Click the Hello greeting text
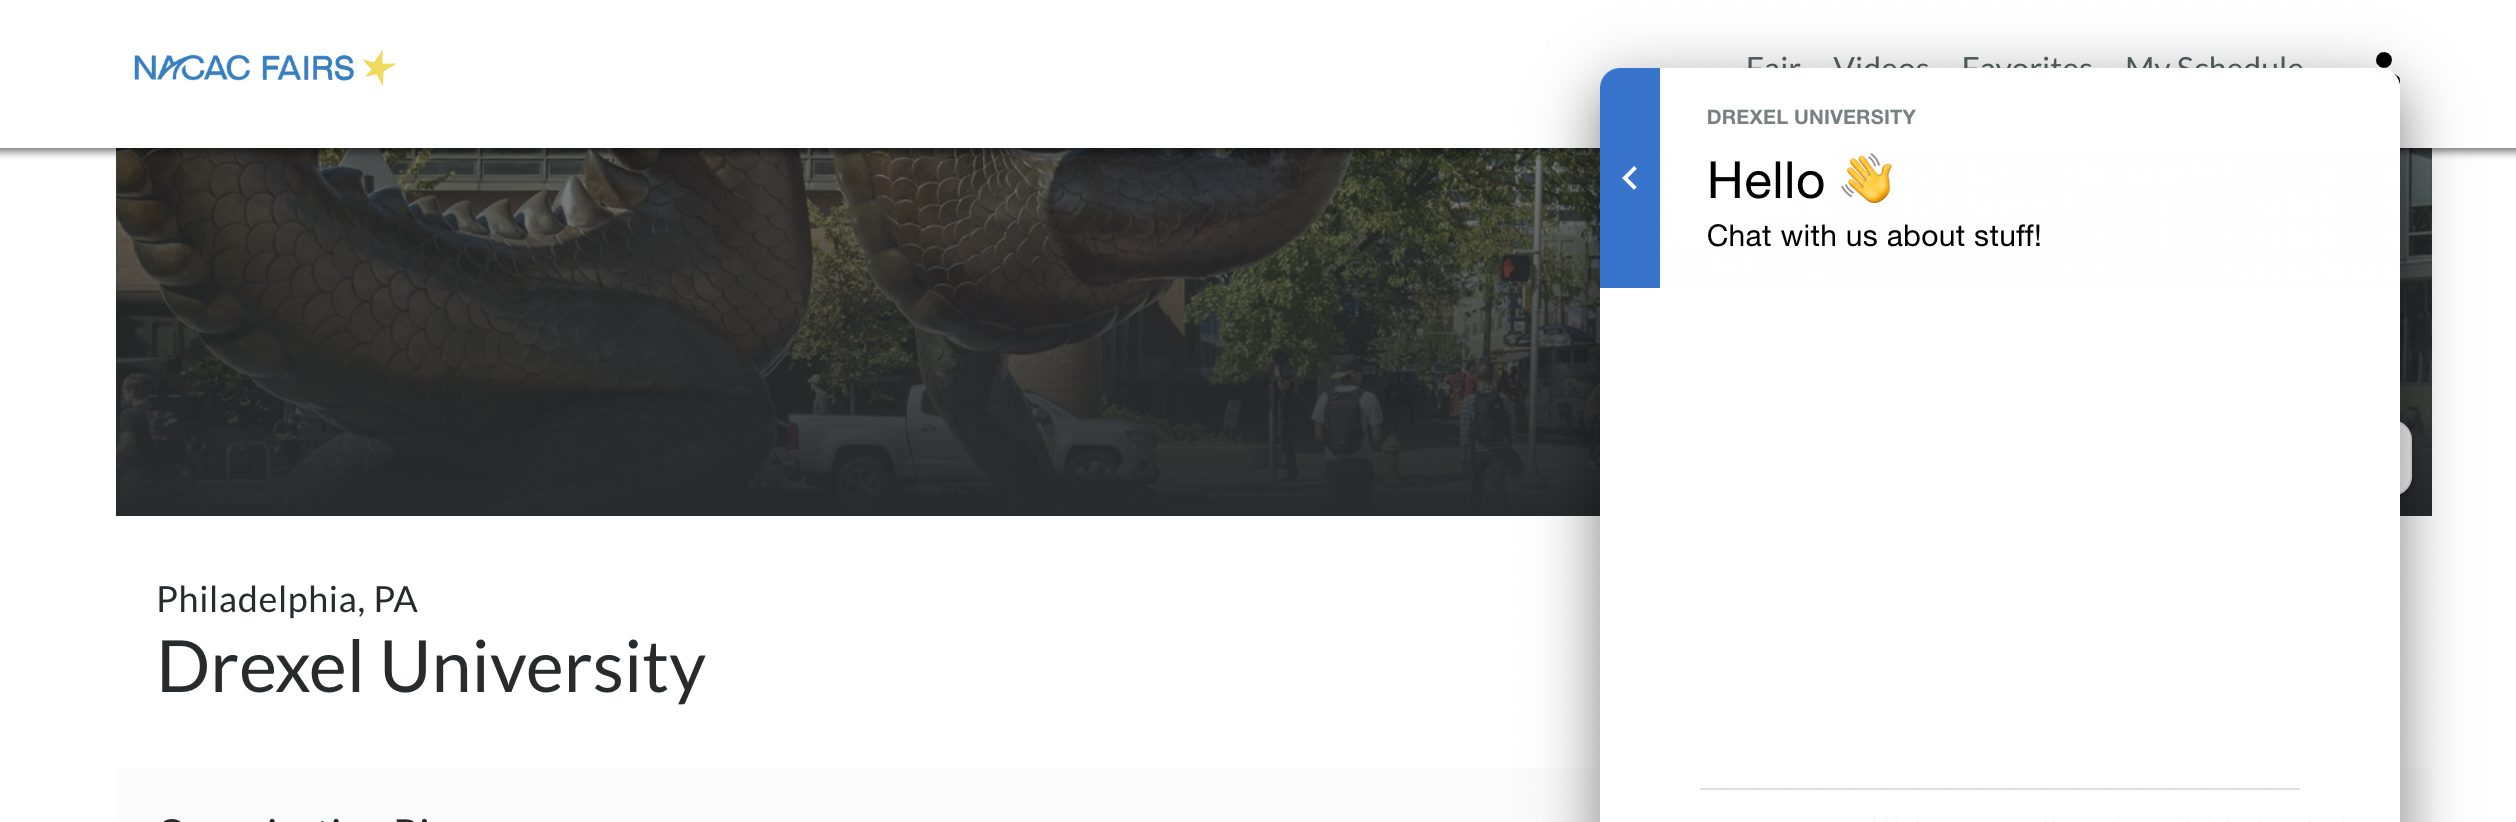This screenshot has width=2516, height=822. pyautogui.click(x=1766, y=181)
